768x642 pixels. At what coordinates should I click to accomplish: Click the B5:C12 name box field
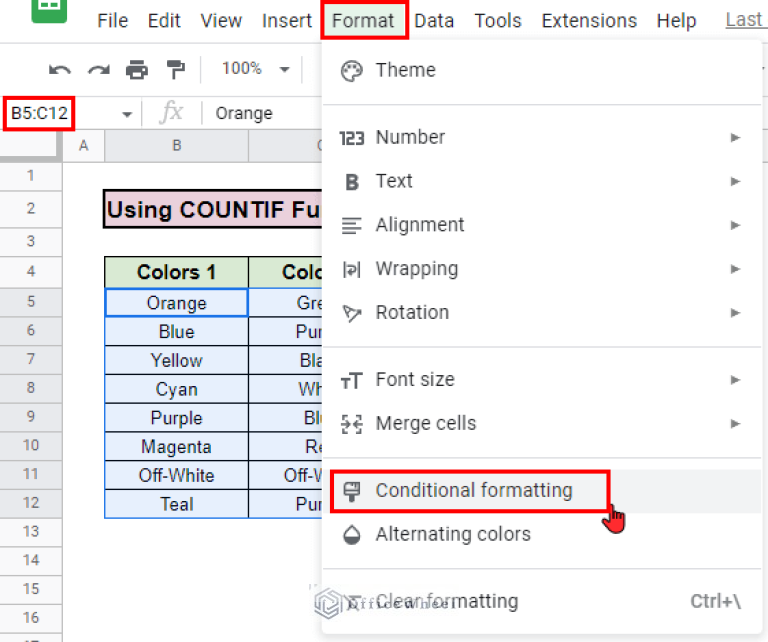pos(39,113)
